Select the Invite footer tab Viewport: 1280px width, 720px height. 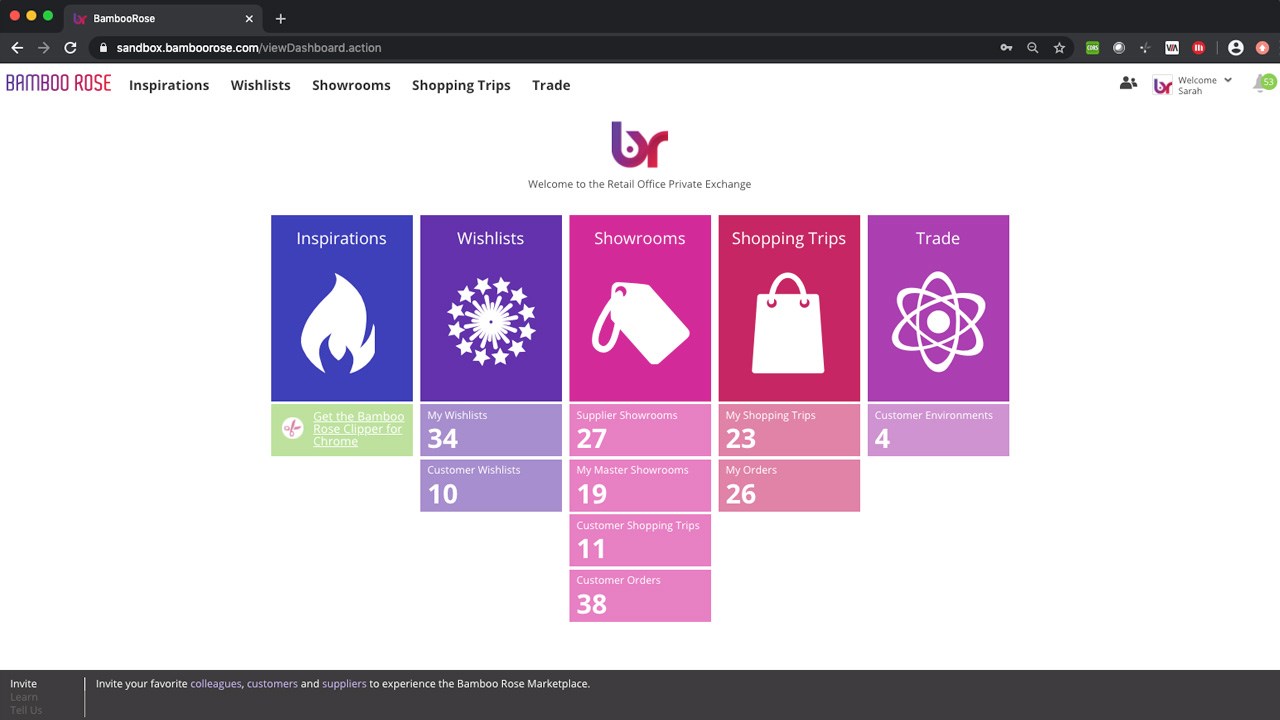point(23,684)
